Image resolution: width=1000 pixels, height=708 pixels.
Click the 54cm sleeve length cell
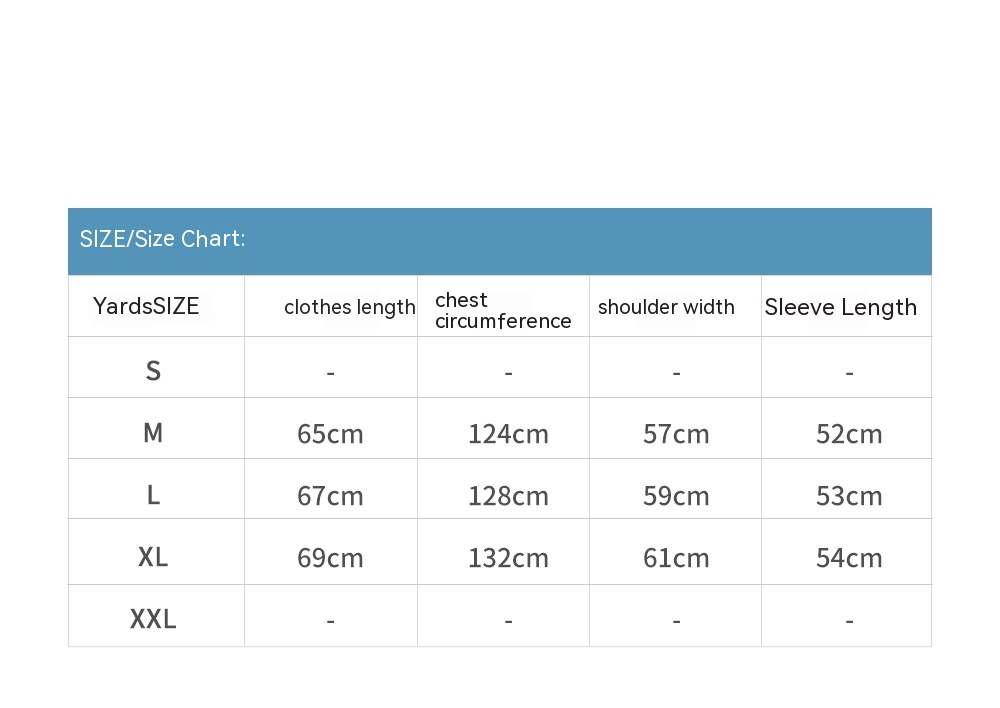[849, 558]
